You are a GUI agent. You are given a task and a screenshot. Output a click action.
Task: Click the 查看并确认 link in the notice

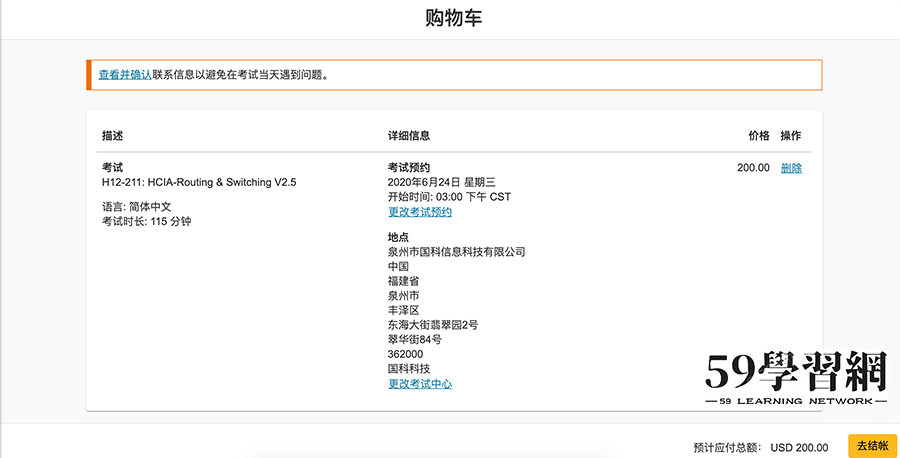pyautogui.click(x=125, y=74)
